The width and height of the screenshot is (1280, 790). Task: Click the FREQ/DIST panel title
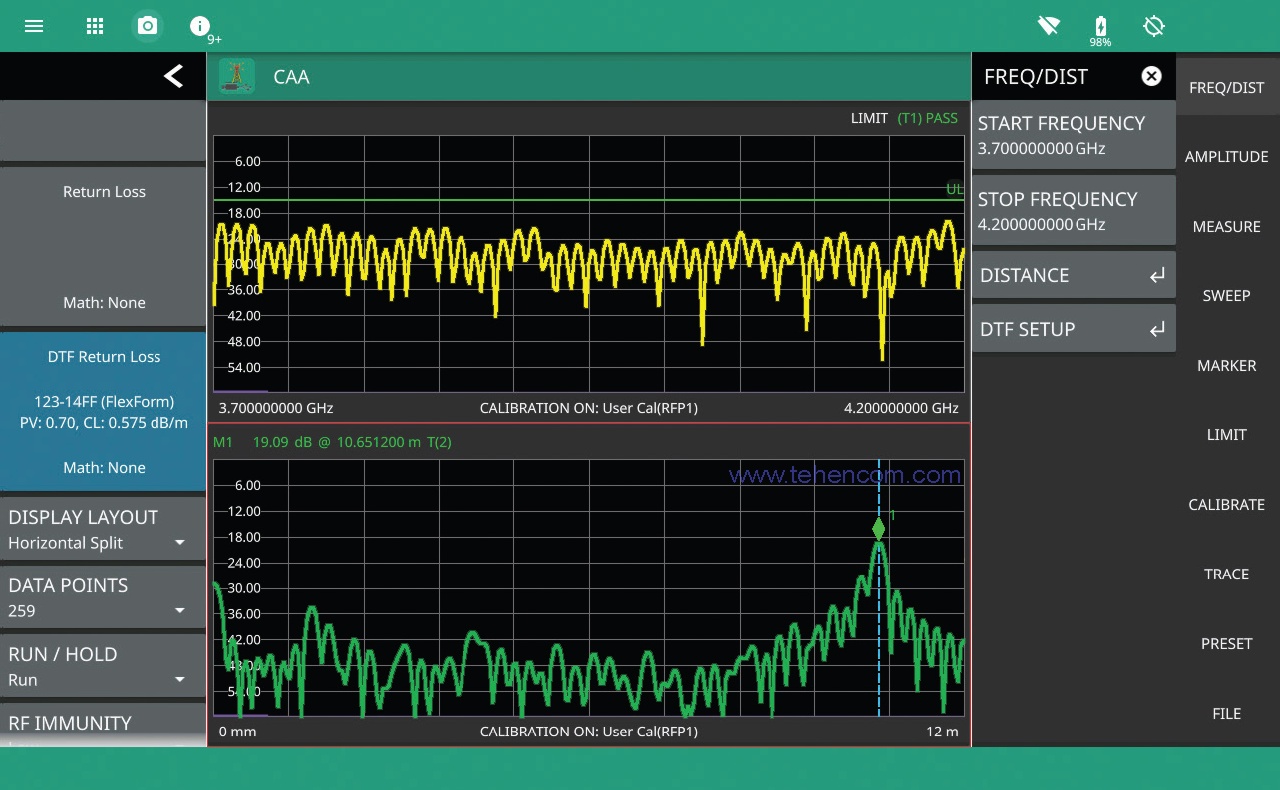(x=1036, y=77)
